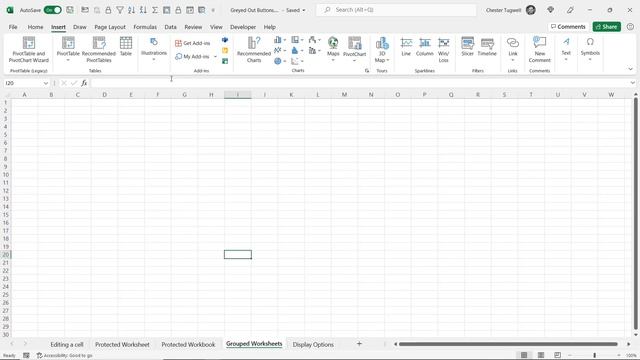
Task: Add a New Comment
Action: click(x=540, y=50)
